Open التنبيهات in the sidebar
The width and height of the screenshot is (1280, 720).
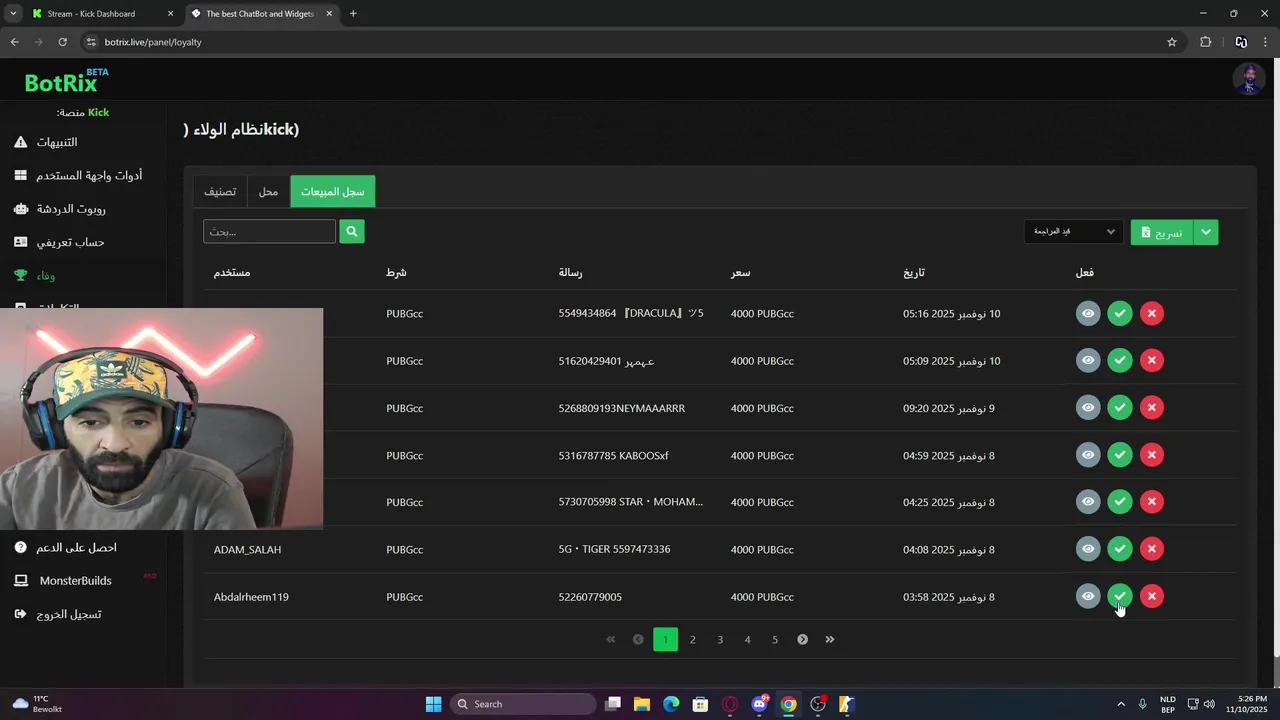coord(57,142)
